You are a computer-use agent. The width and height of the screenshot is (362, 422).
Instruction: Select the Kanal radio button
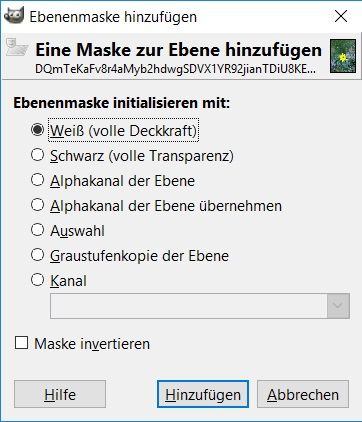click(x=37, y=280)
